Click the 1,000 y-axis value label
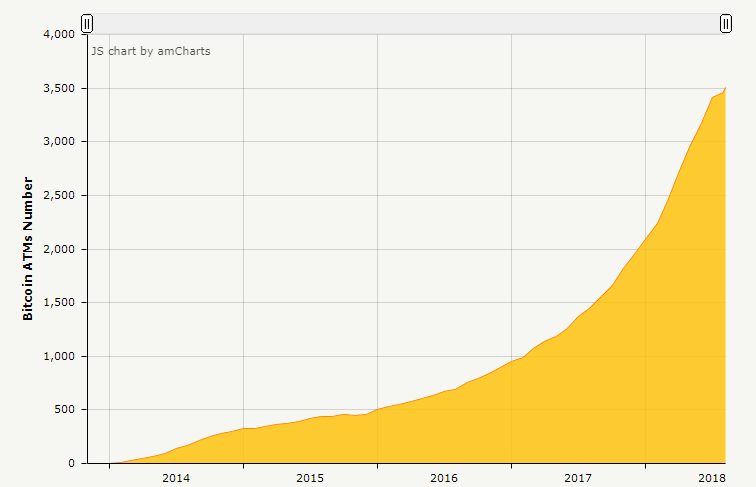This screenshot has height=487, width=756. click(x=59, y=356)
